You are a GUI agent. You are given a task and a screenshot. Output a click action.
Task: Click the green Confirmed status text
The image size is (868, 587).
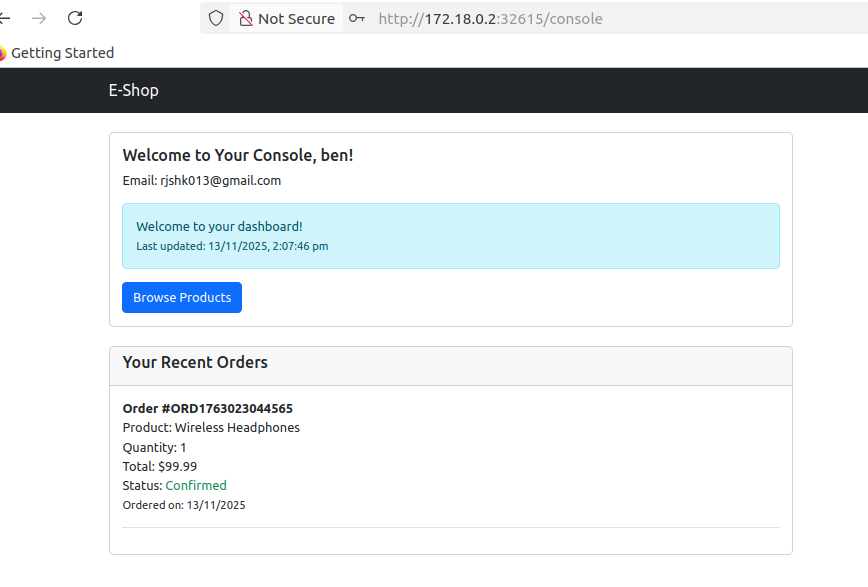click(x=196, y=485)
